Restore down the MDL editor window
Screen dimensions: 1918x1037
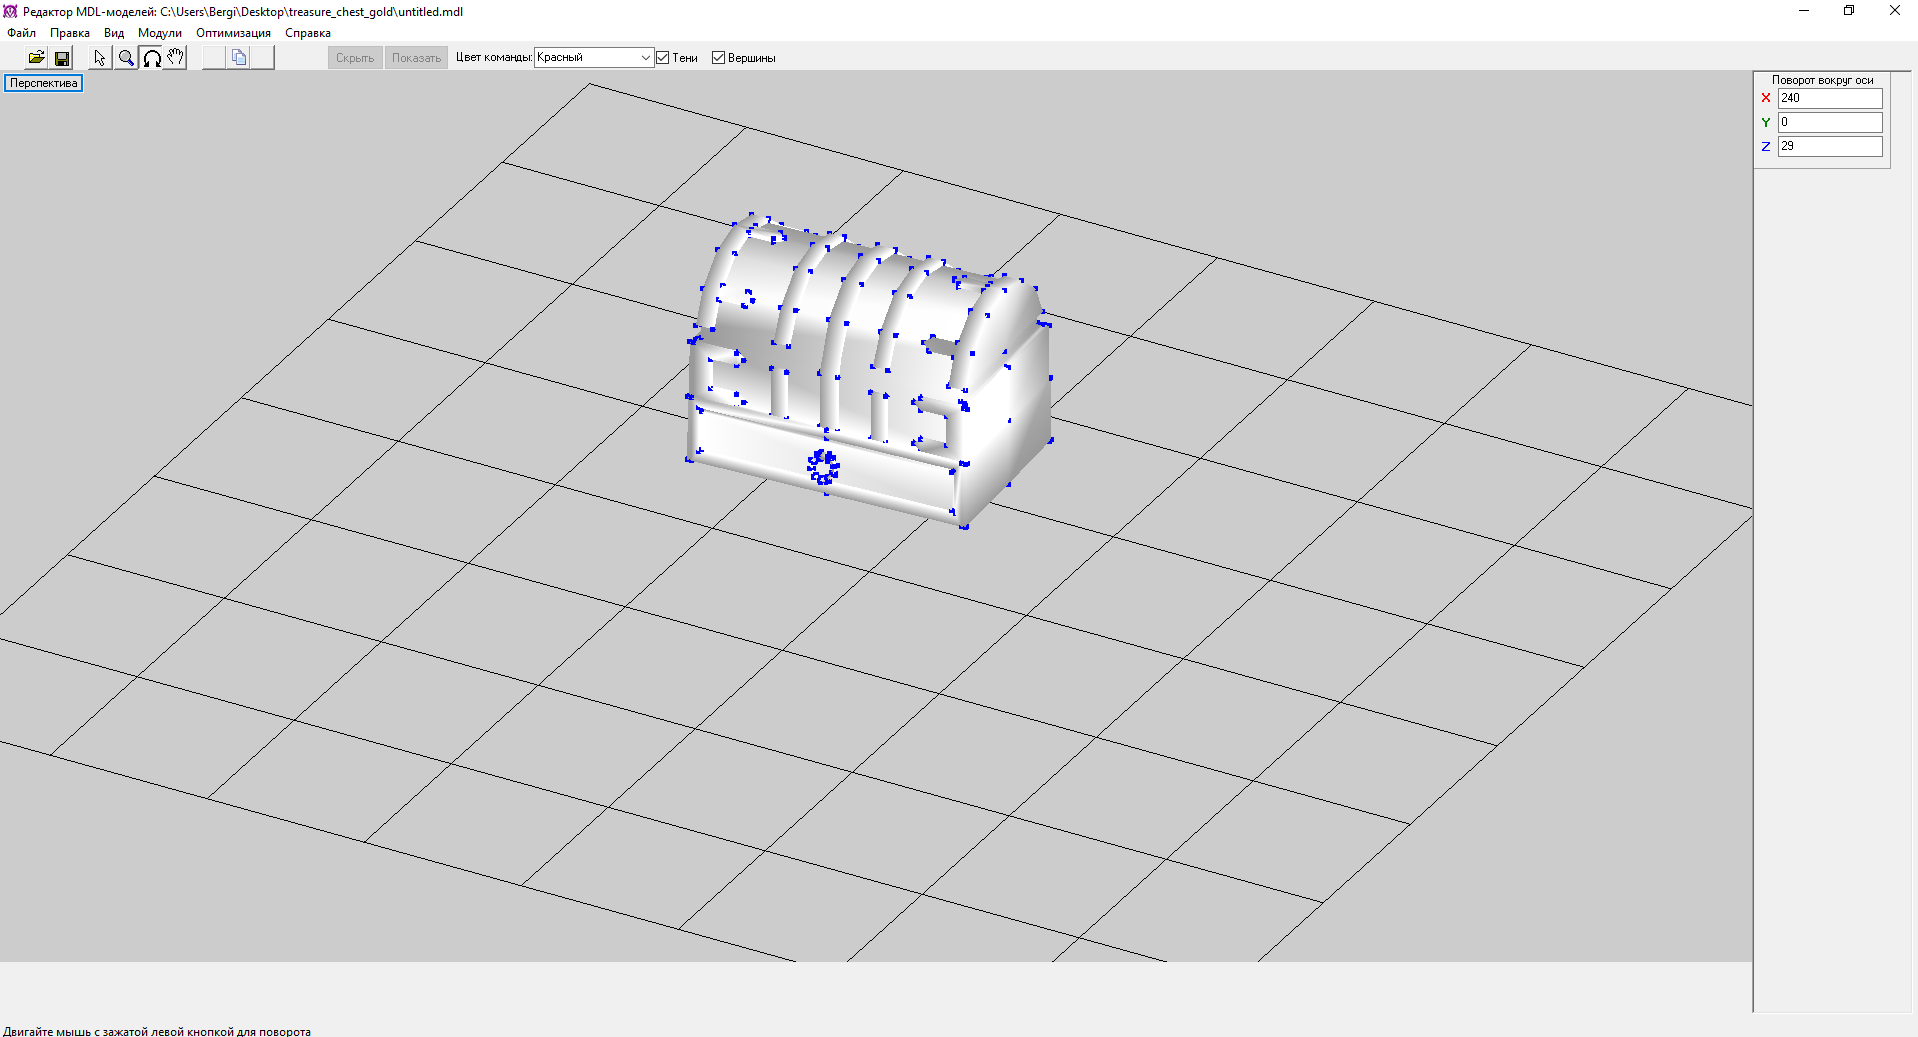tap(1849, 11)
